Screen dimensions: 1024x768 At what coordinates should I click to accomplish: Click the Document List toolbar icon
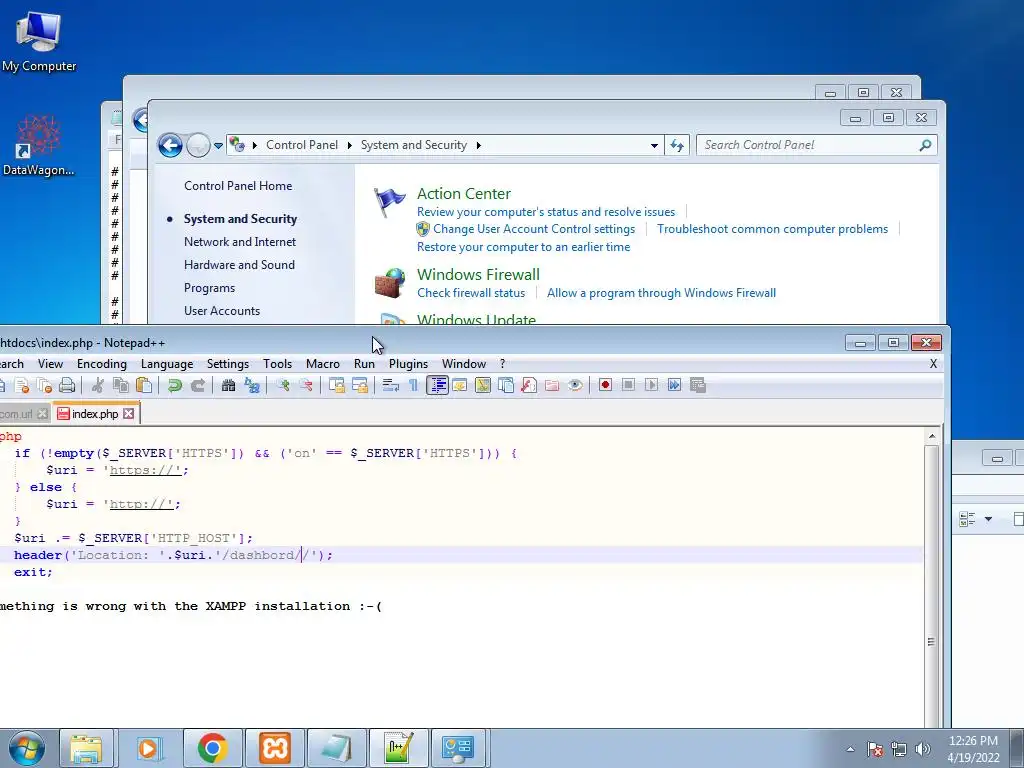506,385
